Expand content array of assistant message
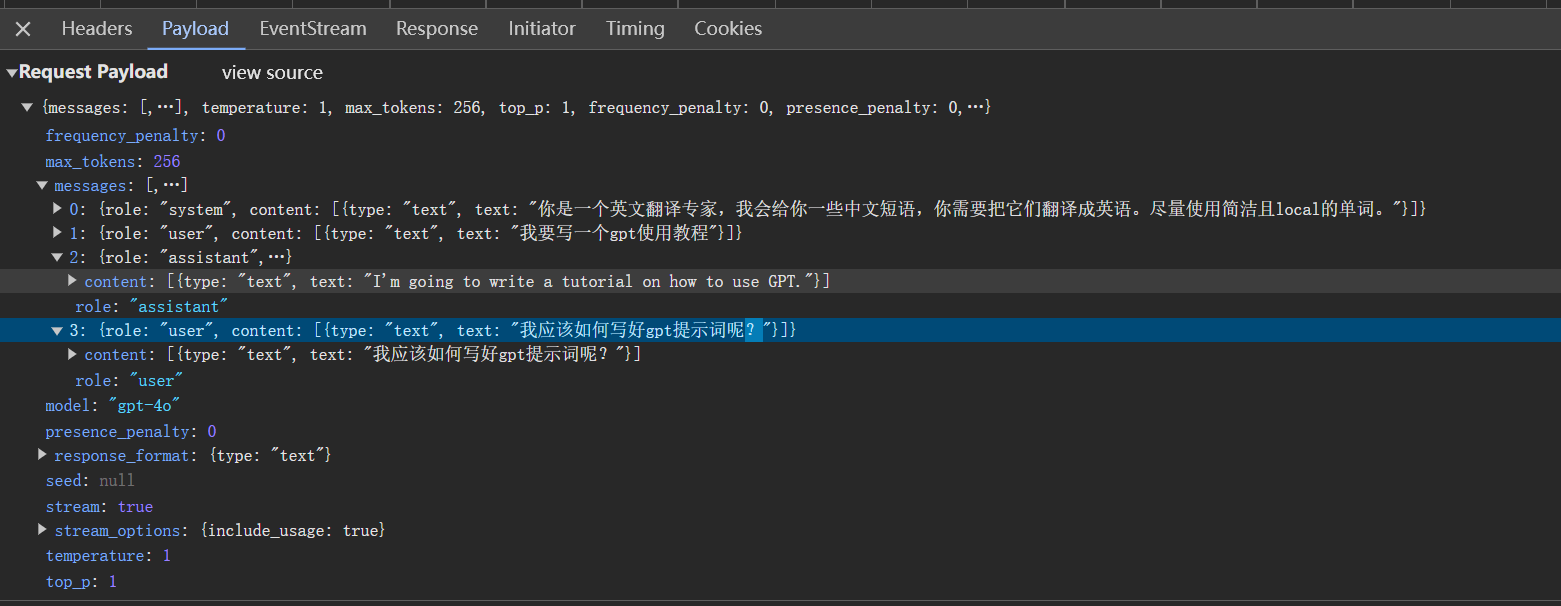The image size is (1561, 606). tap(73, 281)
